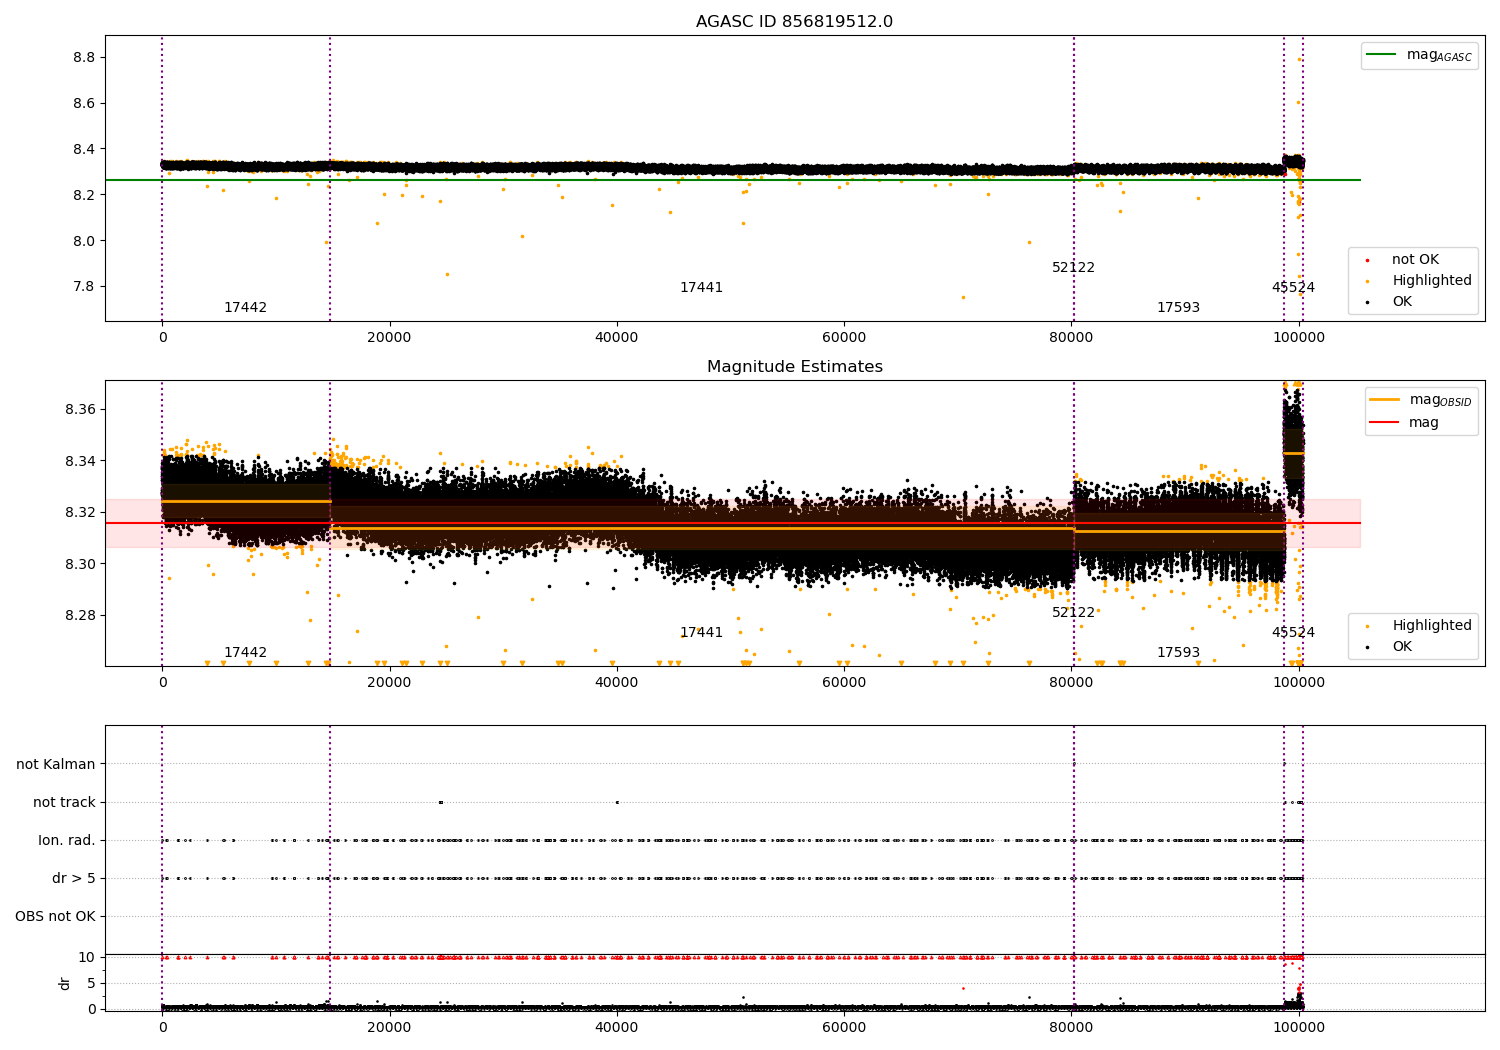The image size is (1500, 1050).
Task: Click the 20000 x-tick under the AGASC ID plot
Action: 389,338
